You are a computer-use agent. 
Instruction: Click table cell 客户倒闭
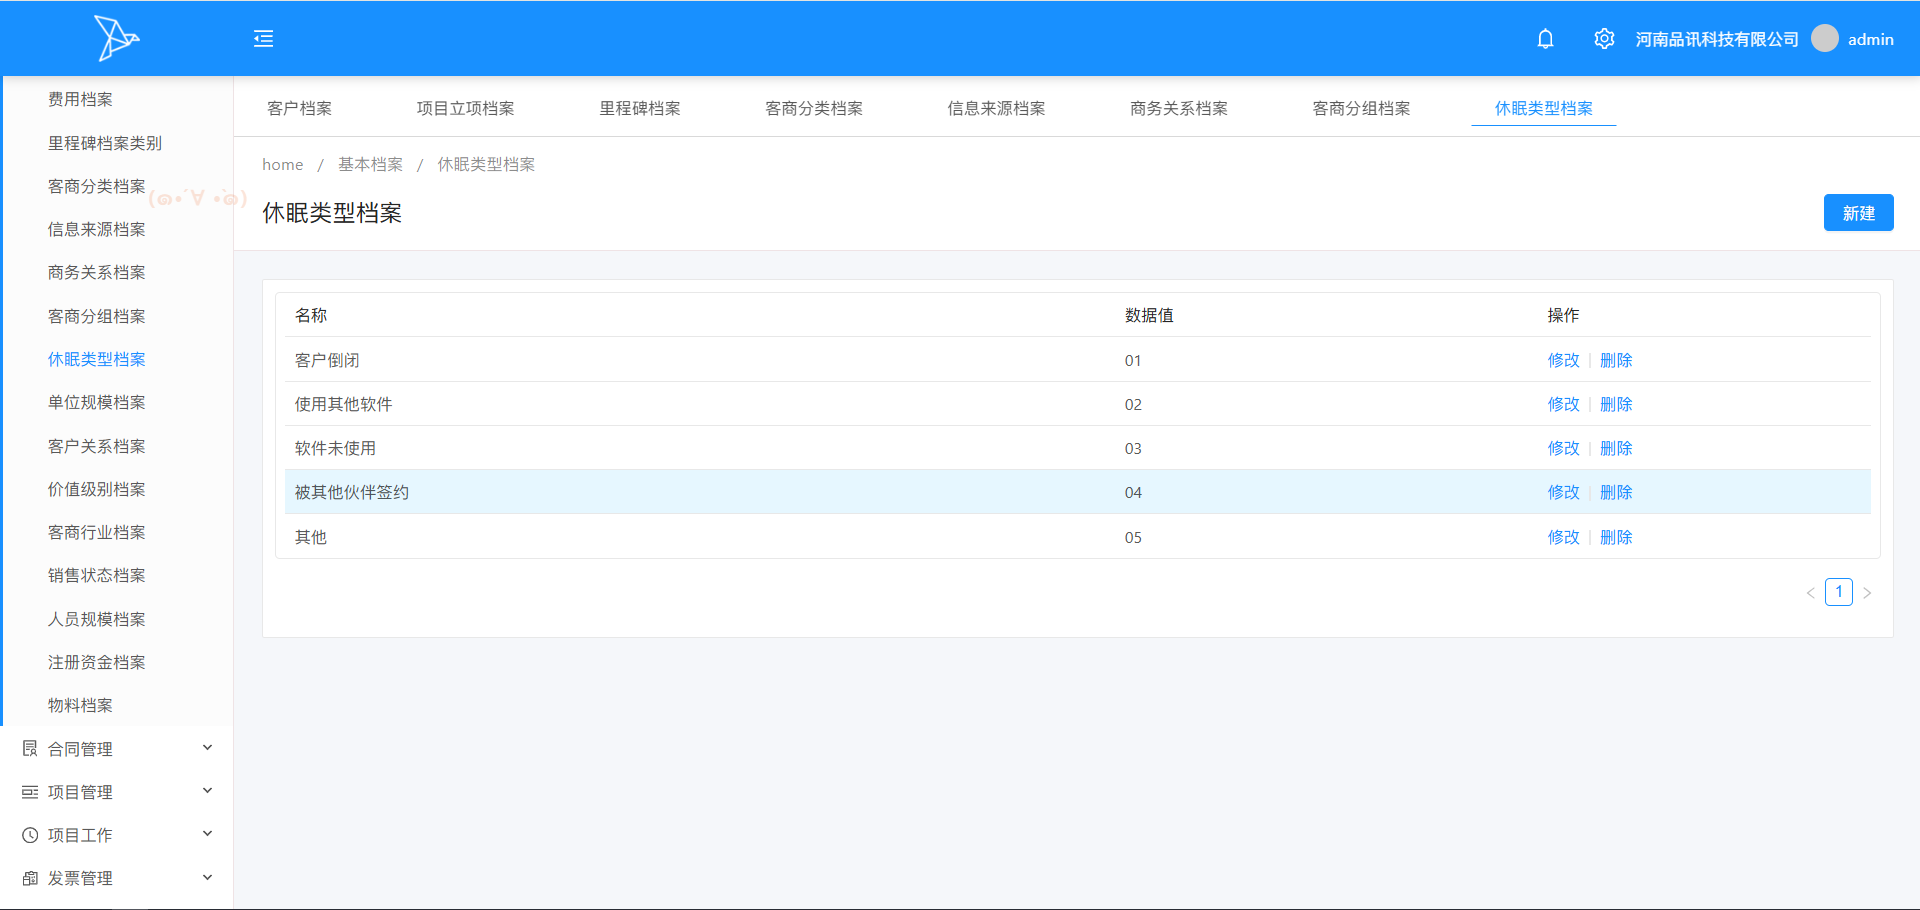327,360
